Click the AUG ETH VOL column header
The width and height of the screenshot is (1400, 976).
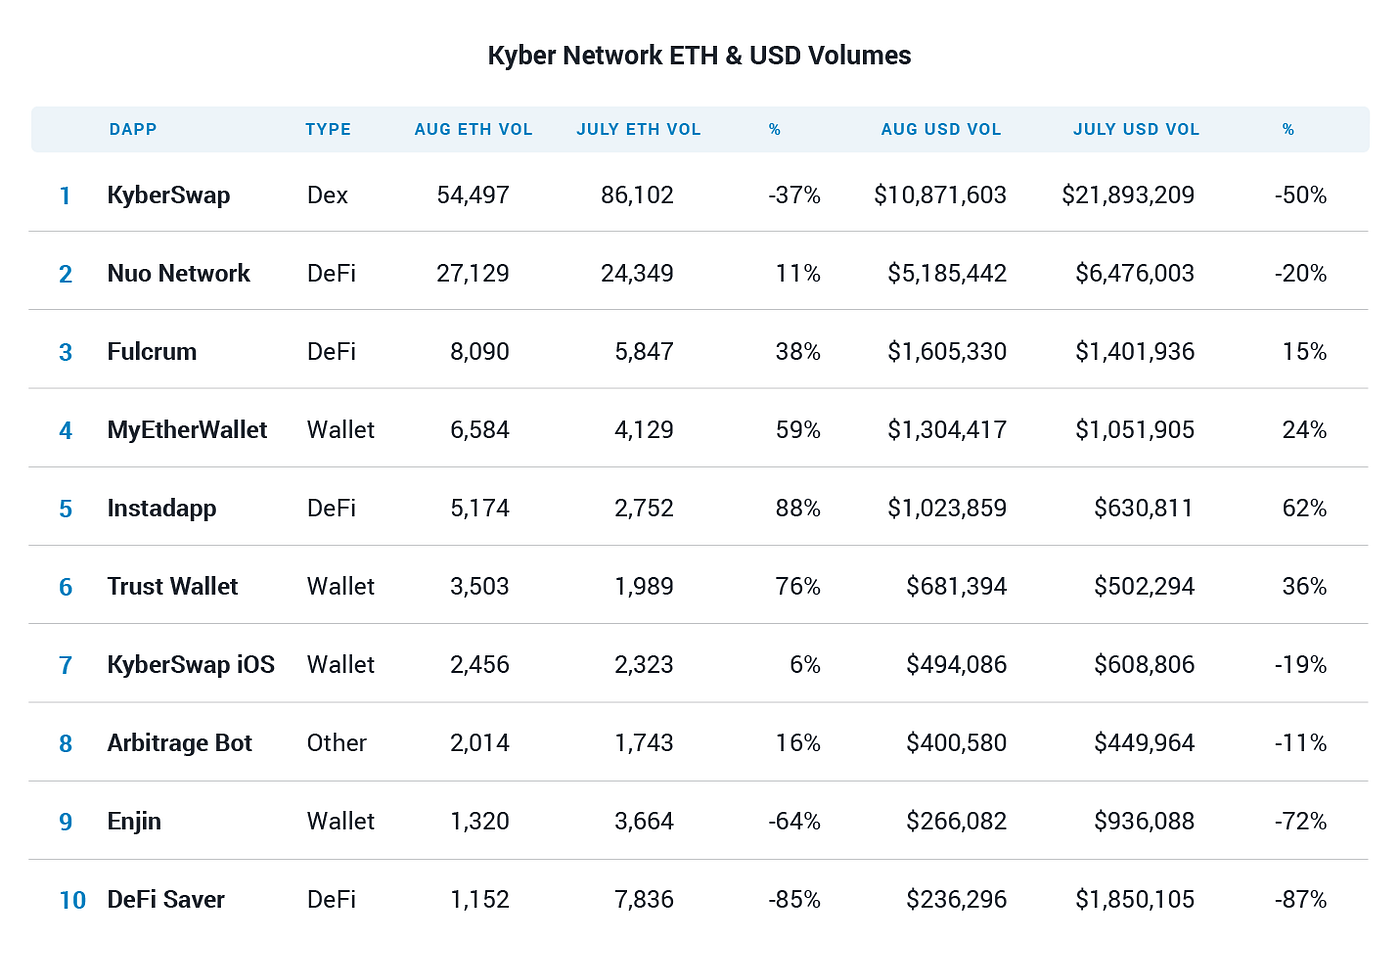coord(473,129)
